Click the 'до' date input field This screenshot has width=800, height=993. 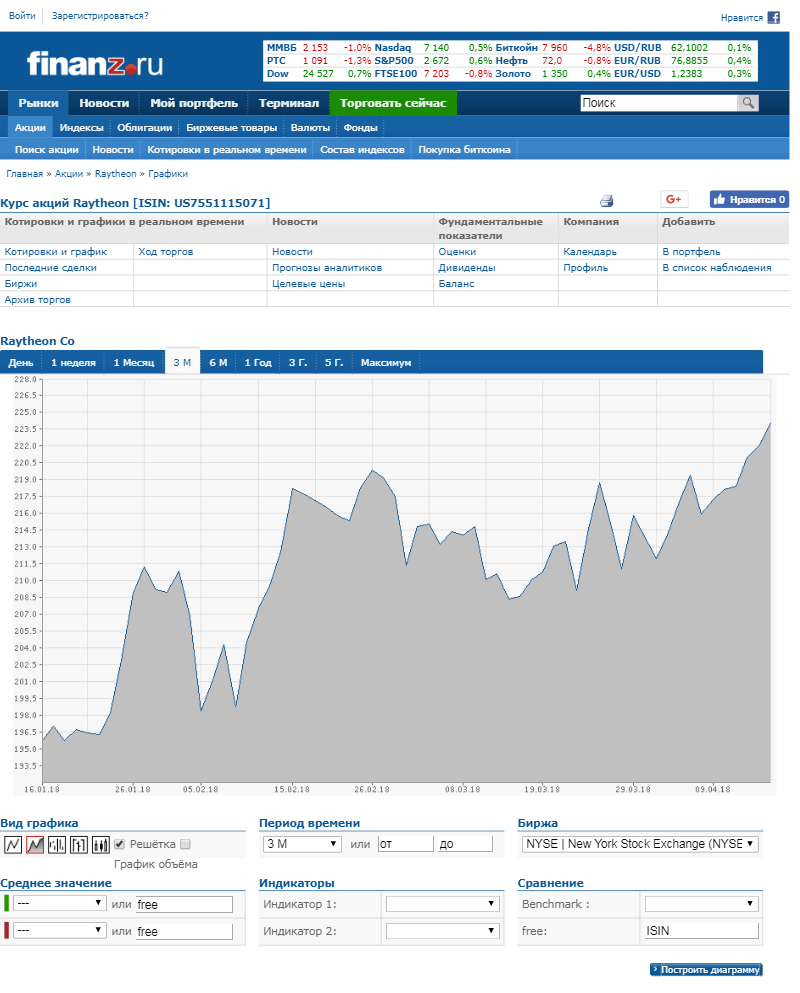(465, 844)
